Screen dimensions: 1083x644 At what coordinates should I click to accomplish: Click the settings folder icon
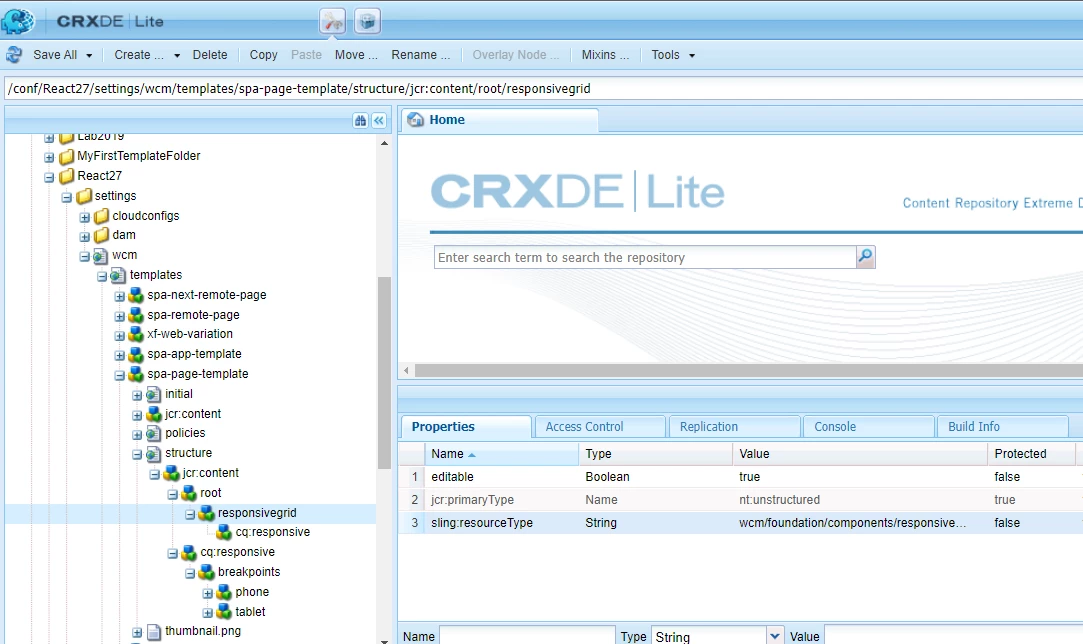pyautogui.click(x=84, y=196)
